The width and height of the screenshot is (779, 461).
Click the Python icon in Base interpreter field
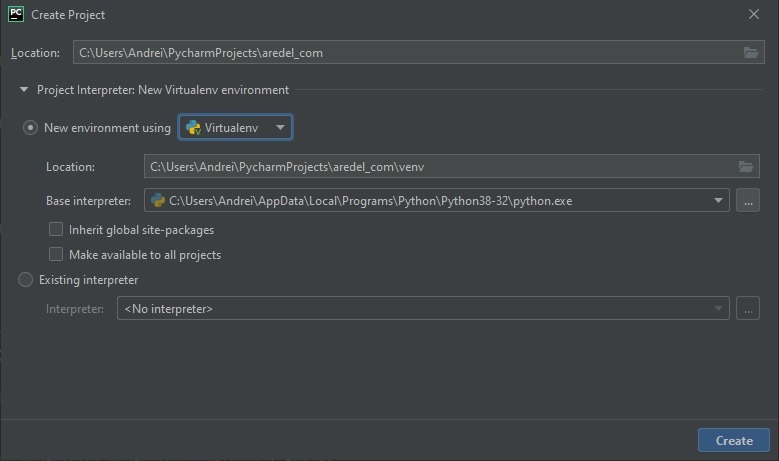tap(158, 200)
